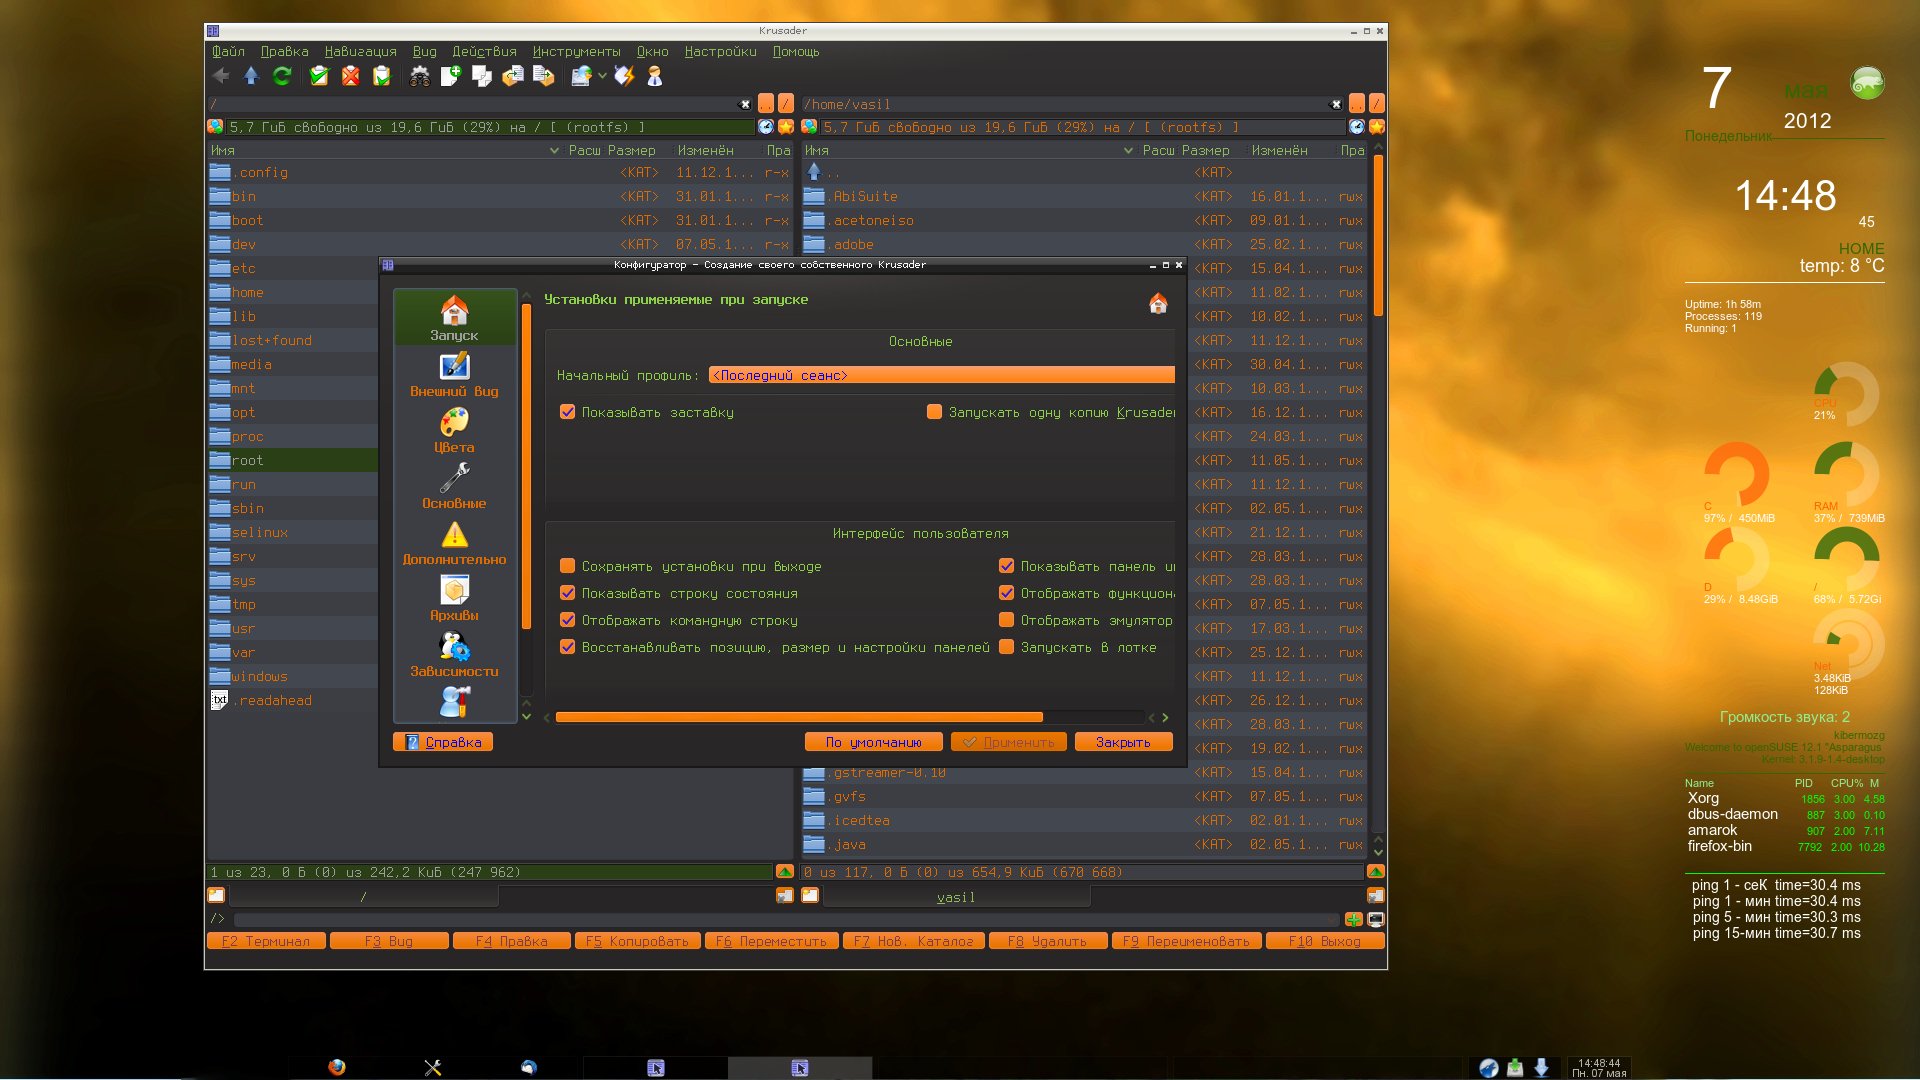Click F10 Выход function button
Image resolution: width=1920 pixels, height=1080 pixels.
[x=1324, y=941]
